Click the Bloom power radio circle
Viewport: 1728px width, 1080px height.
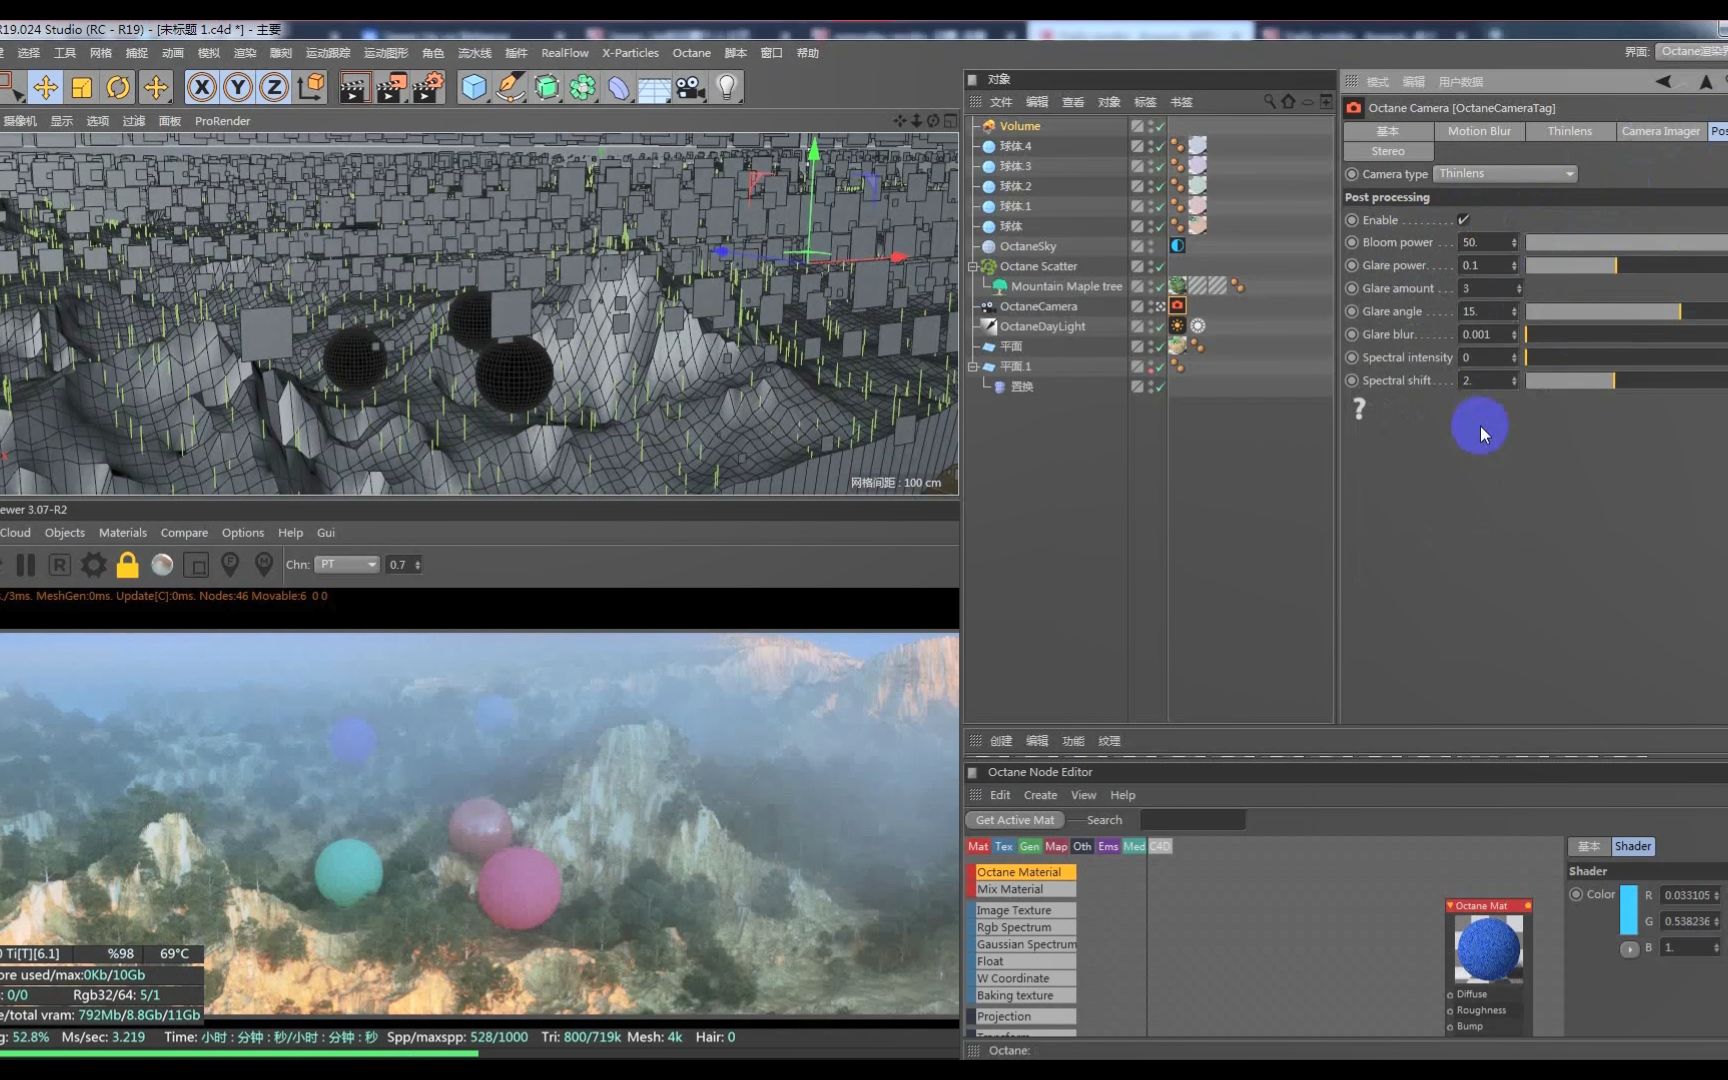[1352, 243]
